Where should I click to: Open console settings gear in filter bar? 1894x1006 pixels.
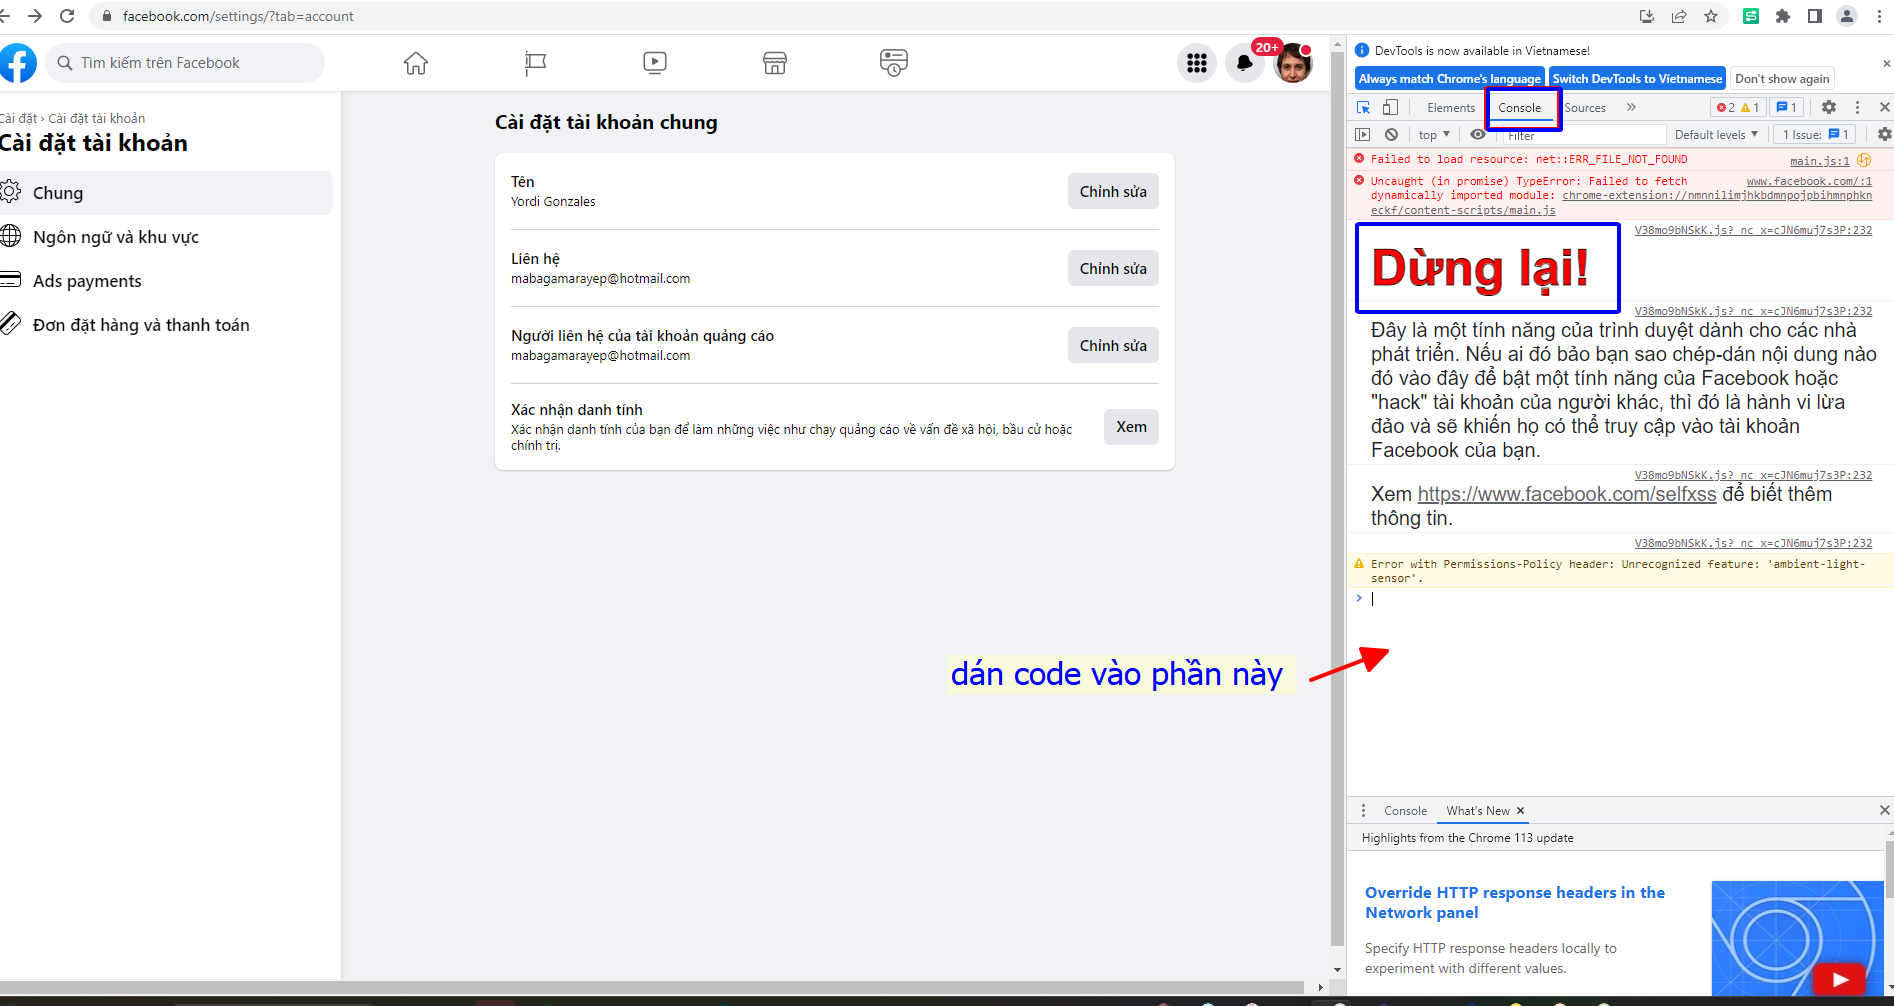pyautogui.click(x=1884, y=134)
